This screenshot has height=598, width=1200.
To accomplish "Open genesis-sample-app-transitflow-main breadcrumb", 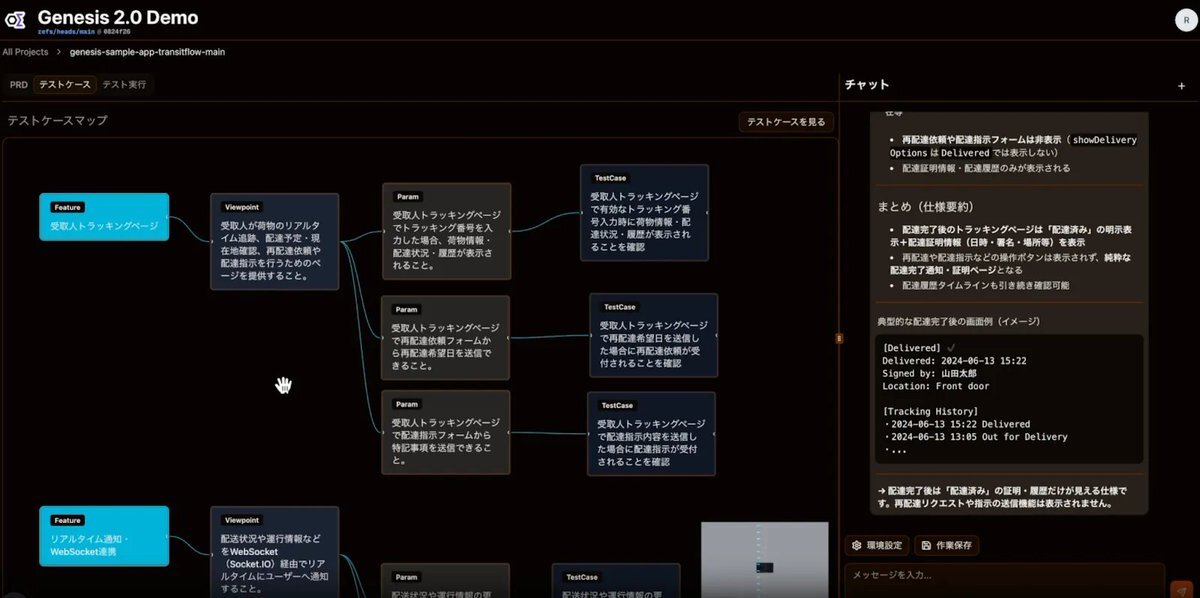I will click(x=147, y=51).
